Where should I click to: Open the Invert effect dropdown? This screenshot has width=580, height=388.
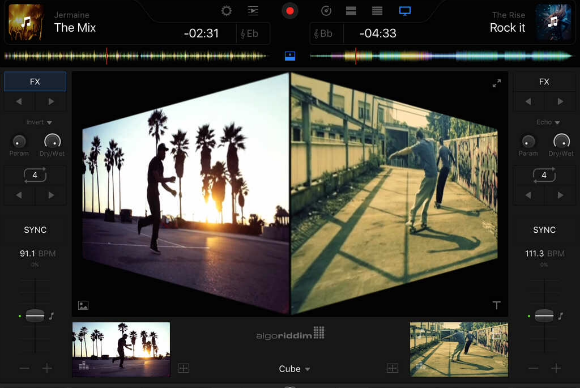click(39, 122)
